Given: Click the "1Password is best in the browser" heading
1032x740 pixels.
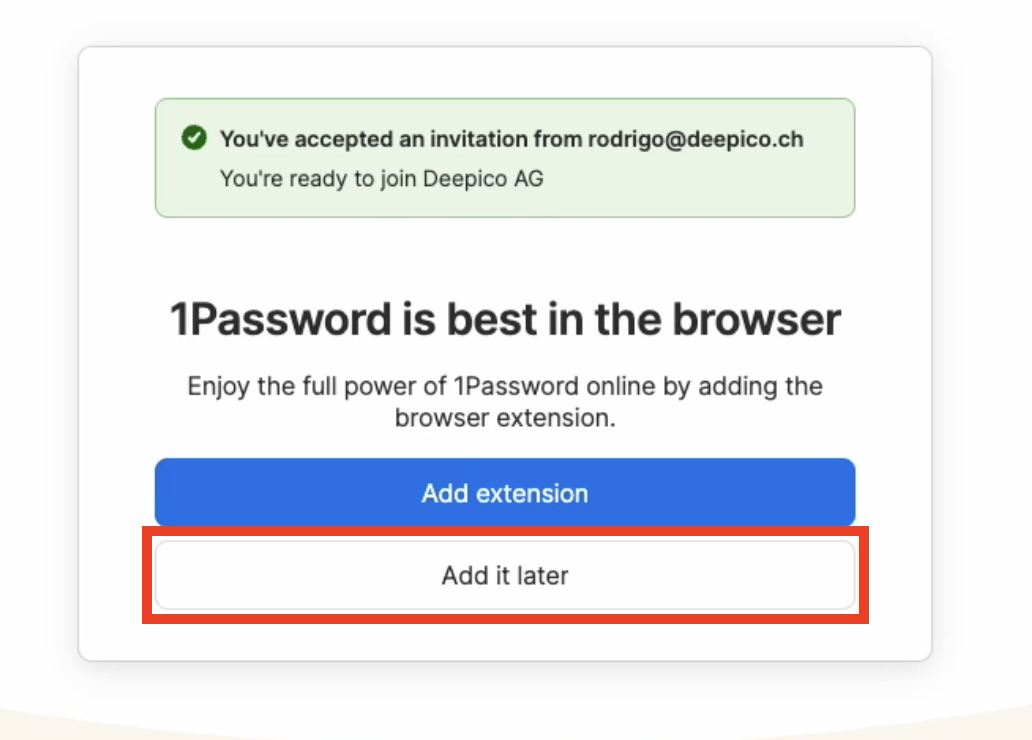Looking at the screenshot, I should pos(504,320).
